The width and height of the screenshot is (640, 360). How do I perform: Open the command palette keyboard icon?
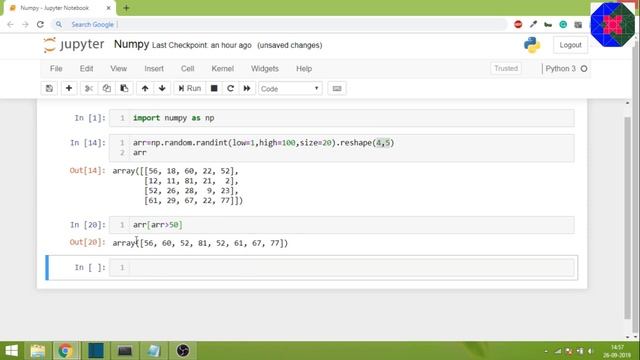click(x=337, y=89)
